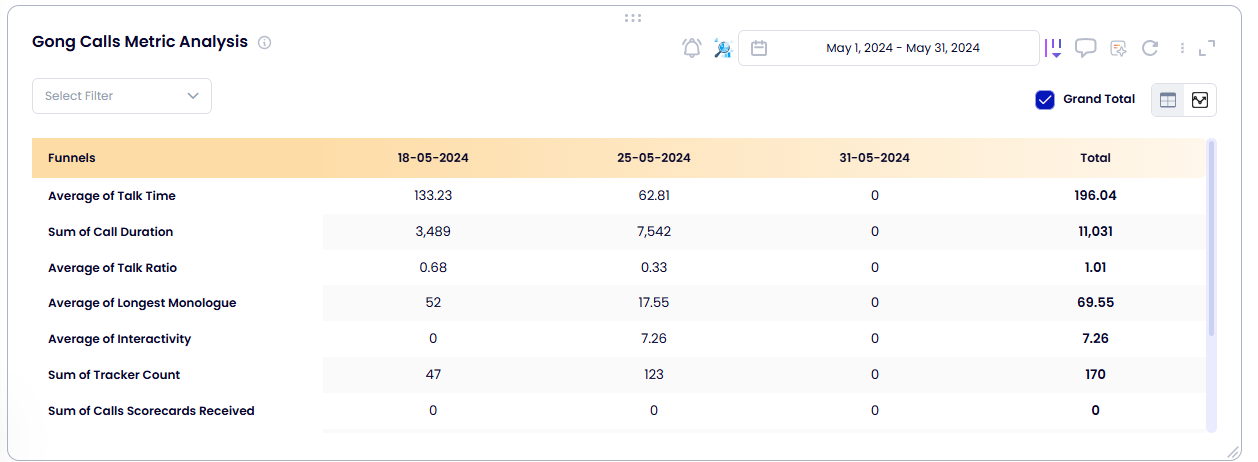Open the three-dot more options menu
Viewport: 1258px width, 462px height.
[x=1182, y=48]
